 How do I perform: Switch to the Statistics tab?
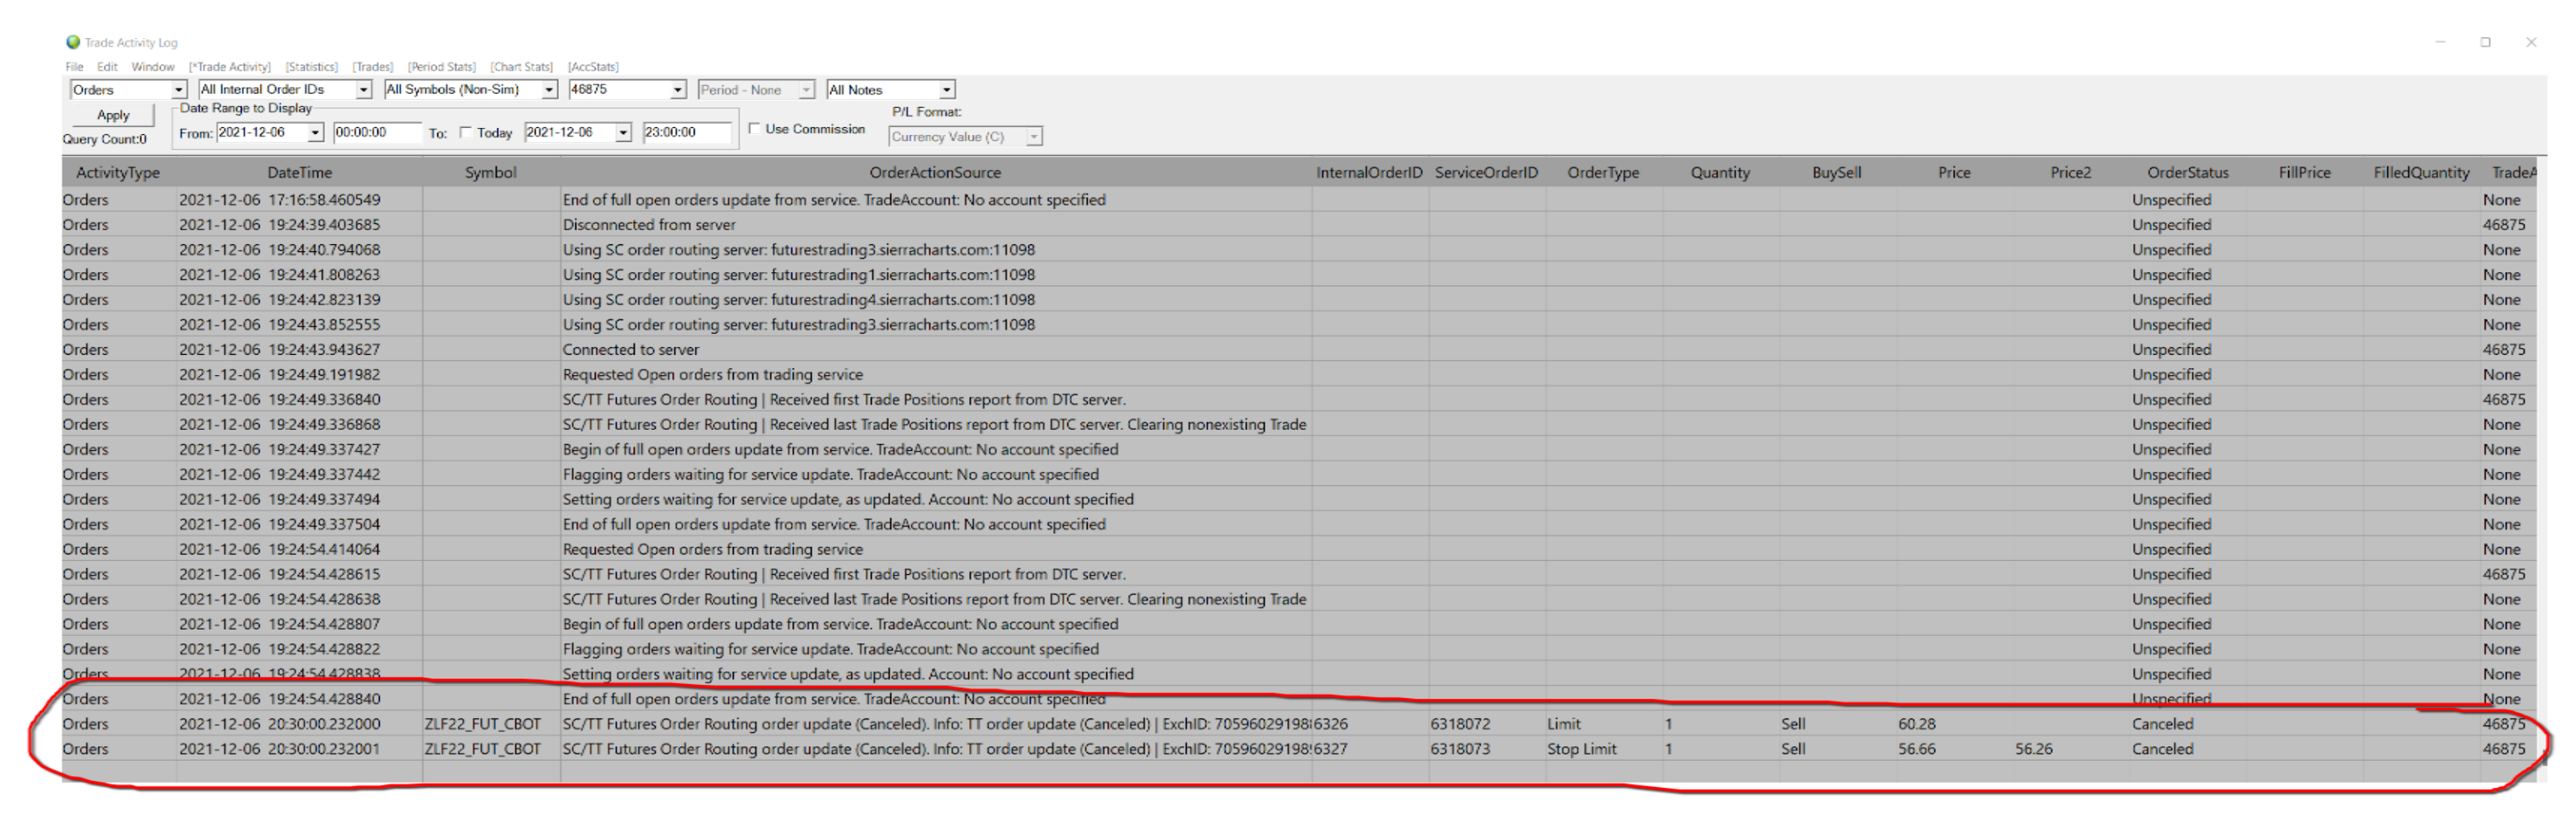coord(312,67)
